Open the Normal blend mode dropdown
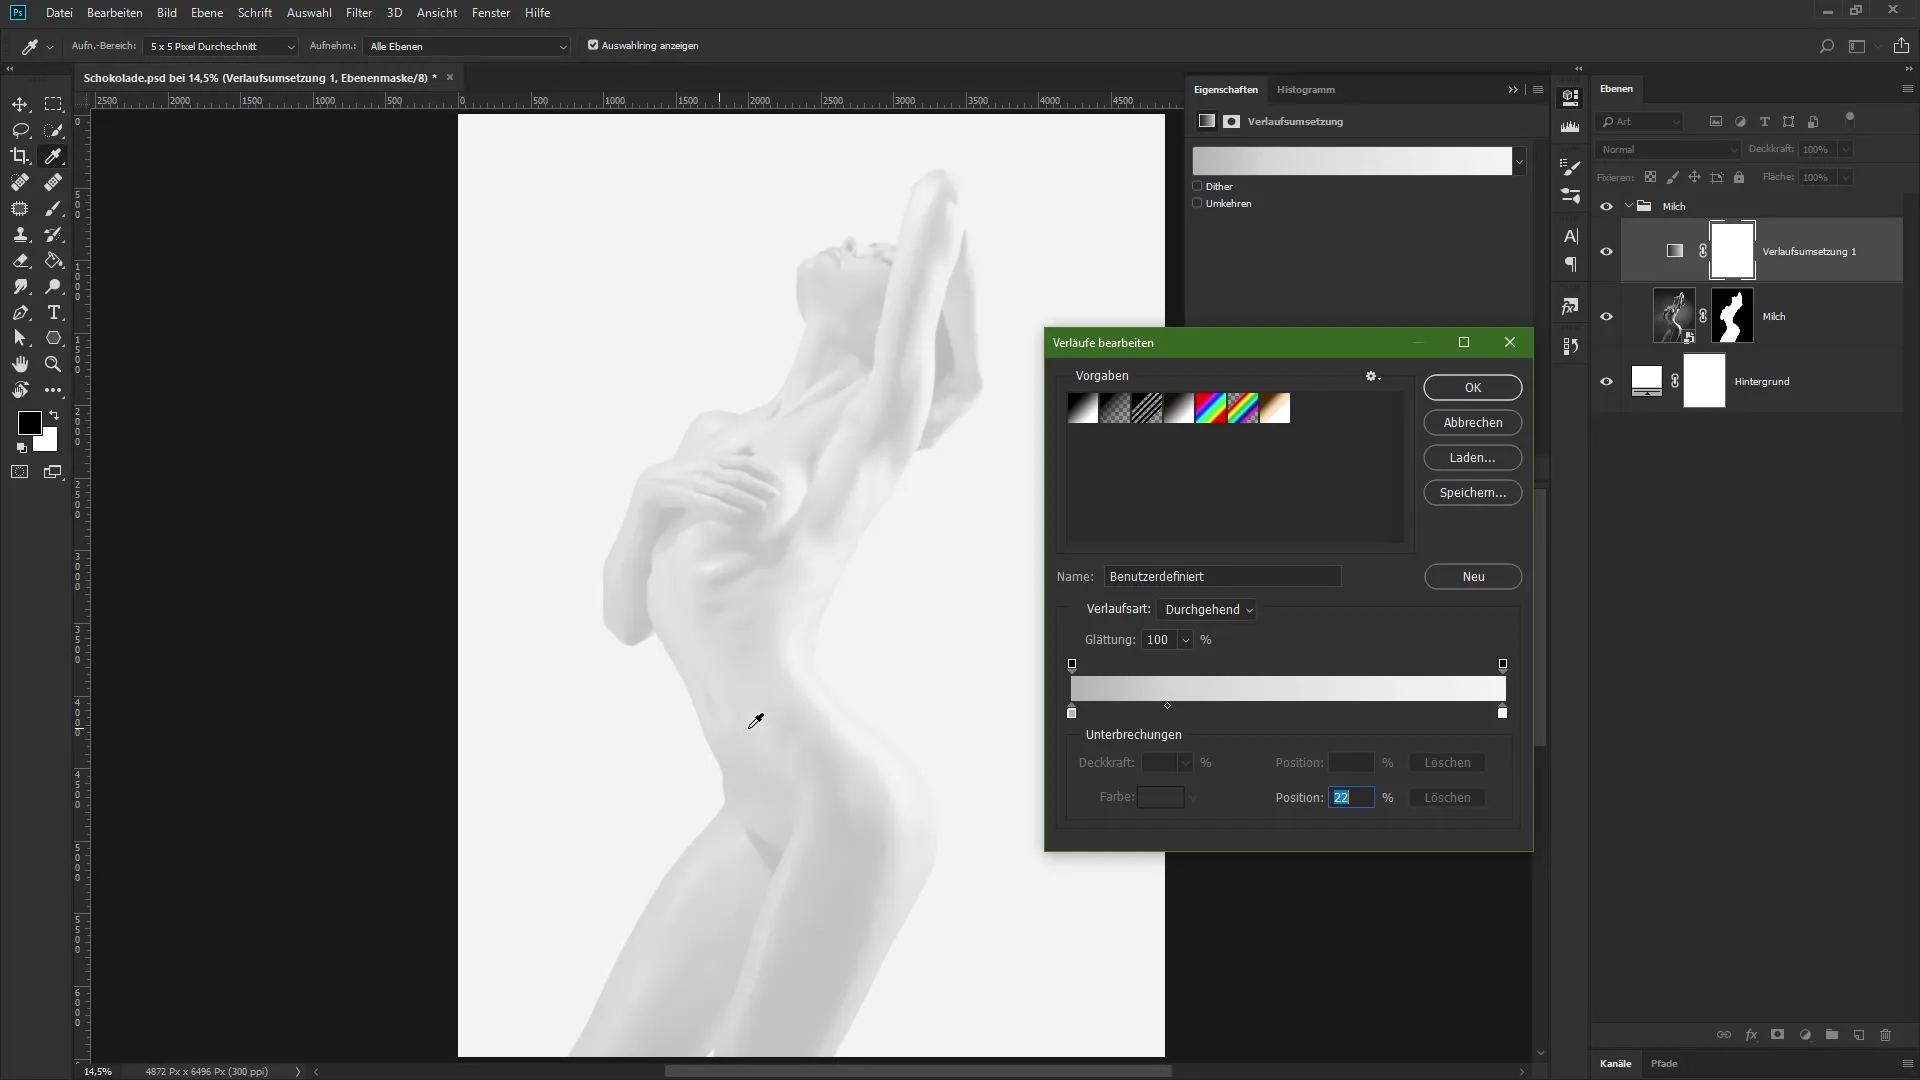 pyautogui.click(x=1668, y=149)
